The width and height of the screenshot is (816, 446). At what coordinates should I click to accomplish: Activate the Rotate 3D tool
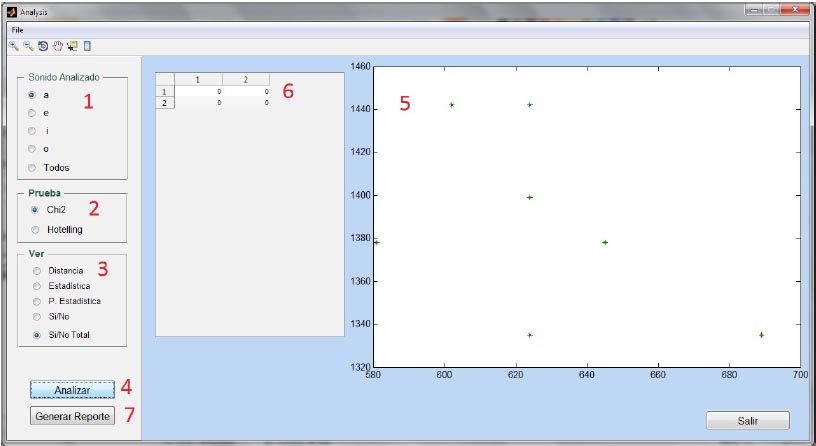pyautogui.click(x=42, y=46)
